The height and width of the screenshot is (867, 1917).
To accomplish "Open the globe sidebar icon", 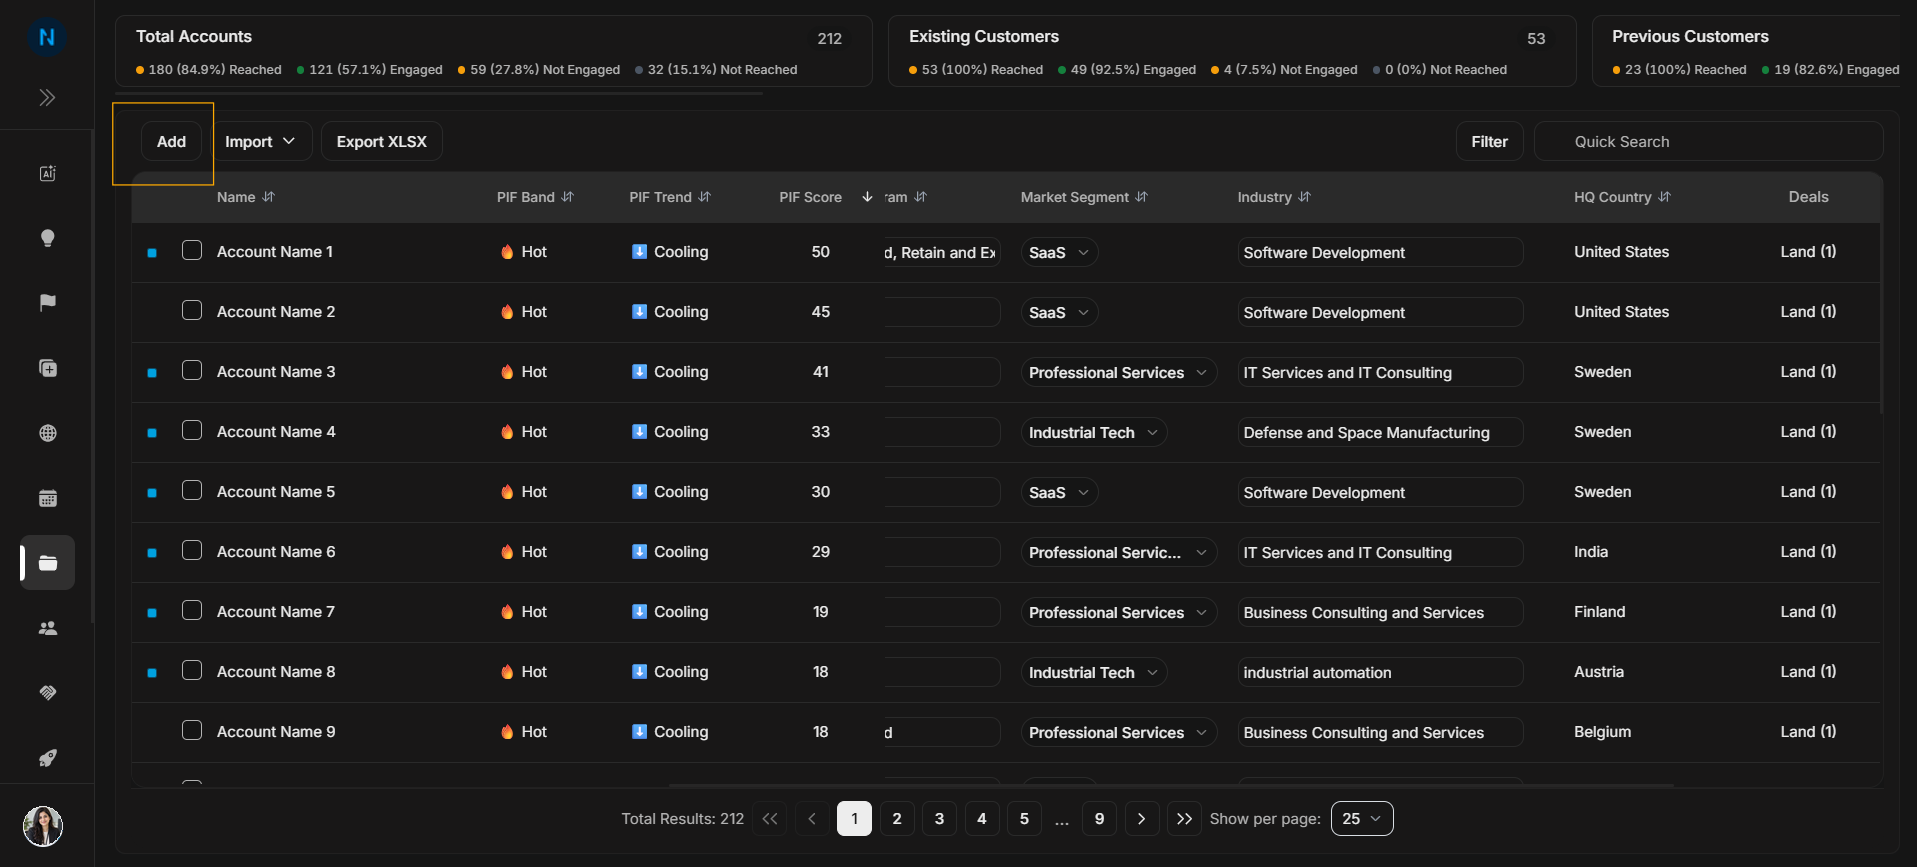I will coord(47,433).
